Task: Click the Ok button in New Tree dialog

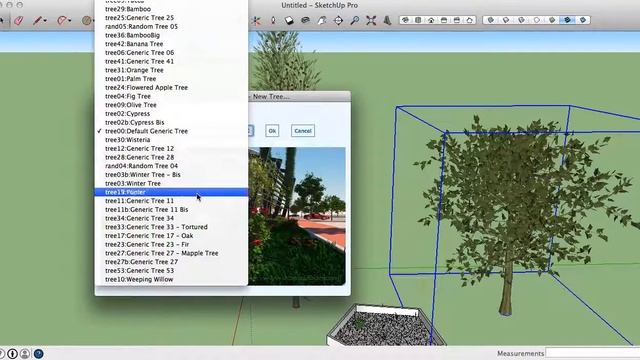Action: [272, 131]
